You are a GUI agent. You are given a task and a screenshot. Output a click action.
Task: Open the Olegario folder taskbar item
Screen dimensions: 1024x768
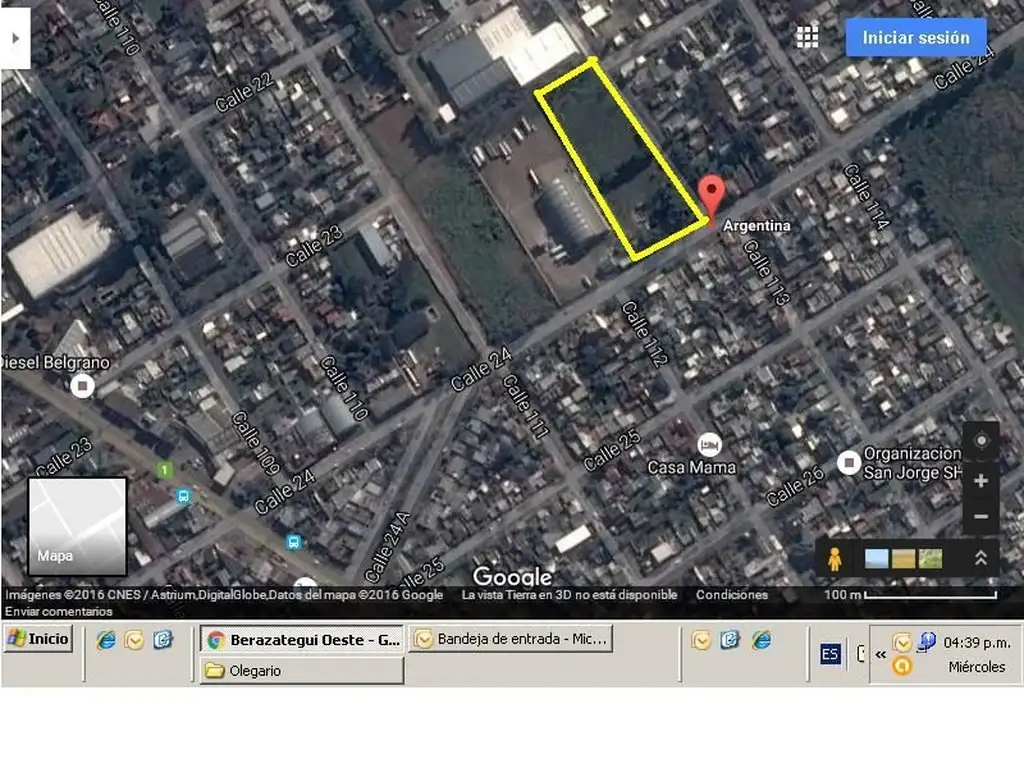[303, 671]
